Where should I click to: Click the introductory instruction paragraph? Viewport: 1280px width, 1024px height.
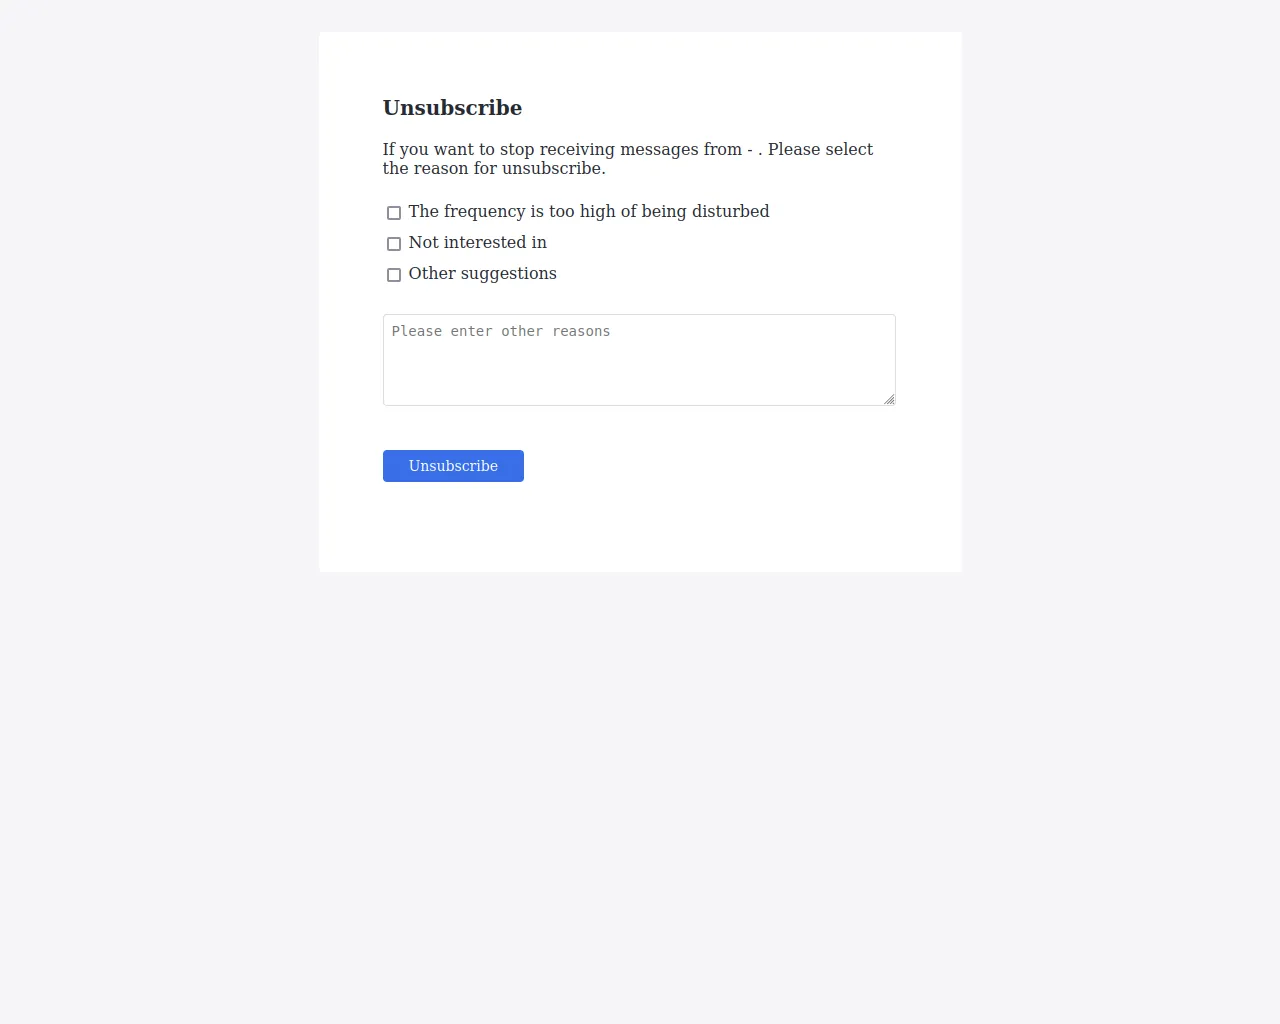point(627,158)
